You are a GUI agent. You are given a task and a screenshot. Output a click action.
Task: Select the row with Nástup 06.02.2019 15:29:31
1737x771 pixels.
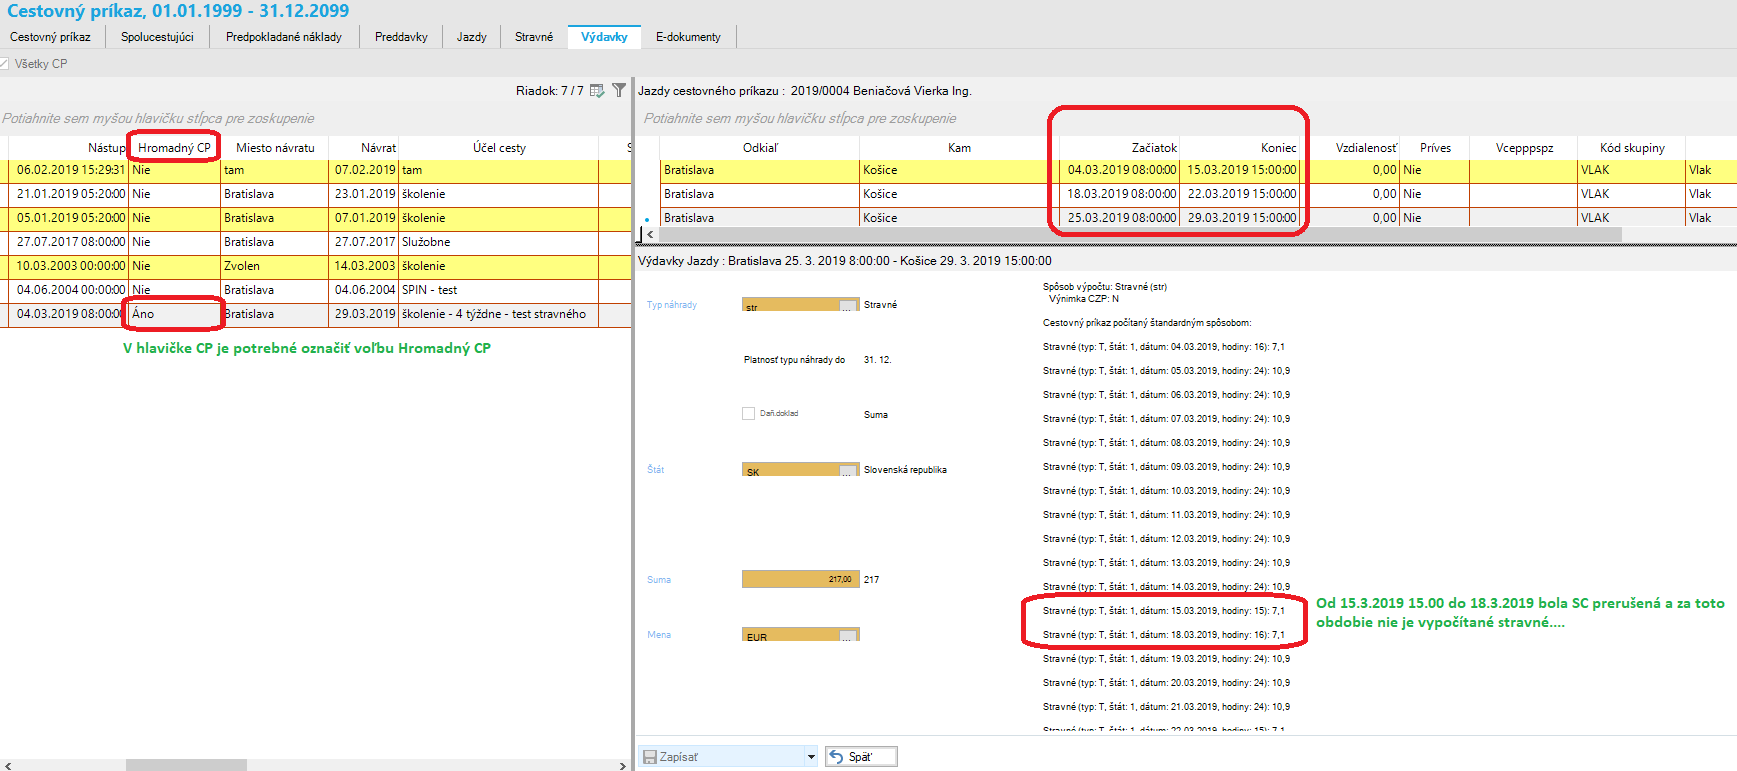click(315, 170)
